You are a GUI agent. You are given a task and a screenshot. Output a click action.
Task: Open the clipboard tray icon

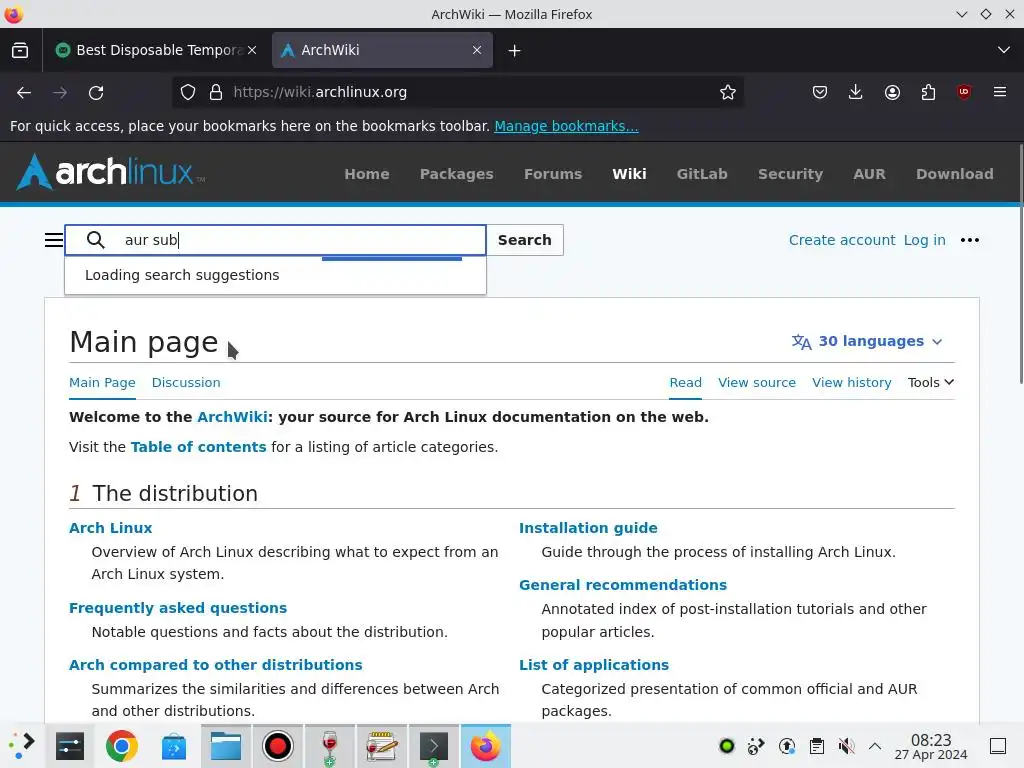coord(816,746)
